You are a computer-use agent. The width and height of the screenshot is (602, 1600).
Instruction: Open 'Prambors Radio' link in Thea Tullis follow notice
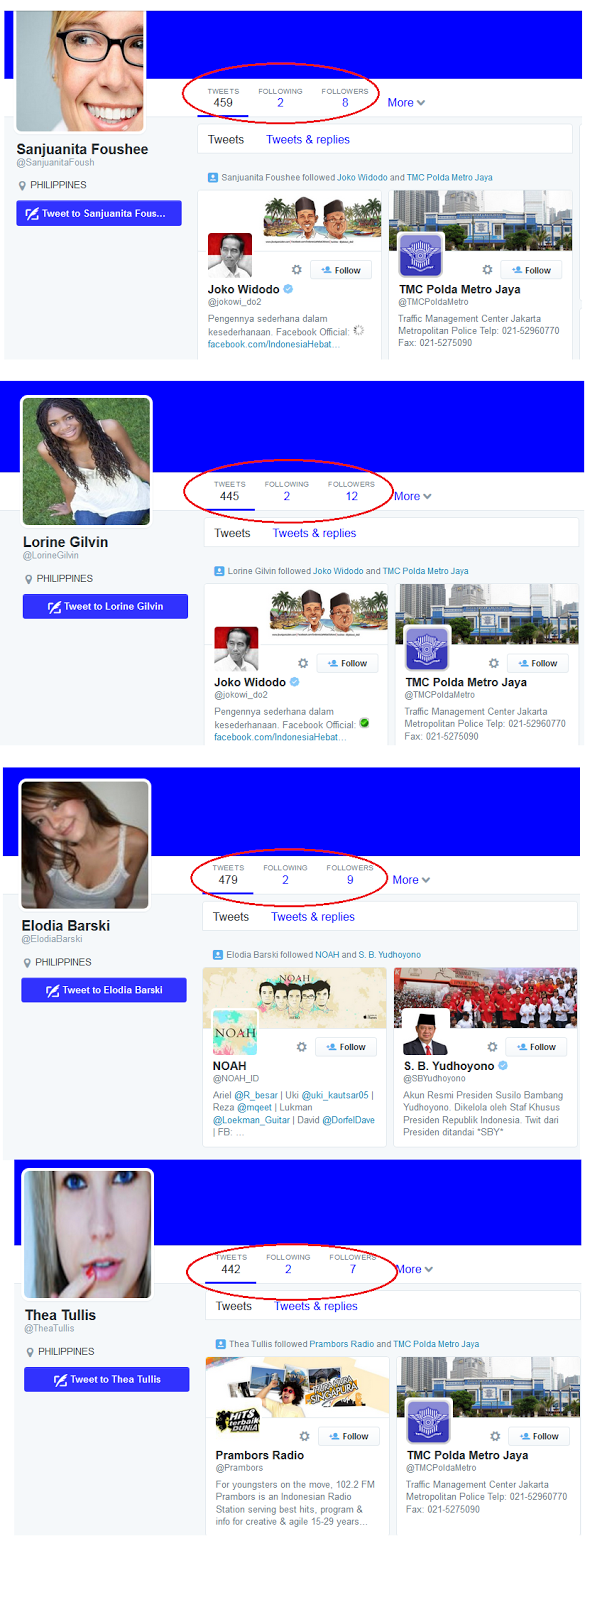(341, 1344)
